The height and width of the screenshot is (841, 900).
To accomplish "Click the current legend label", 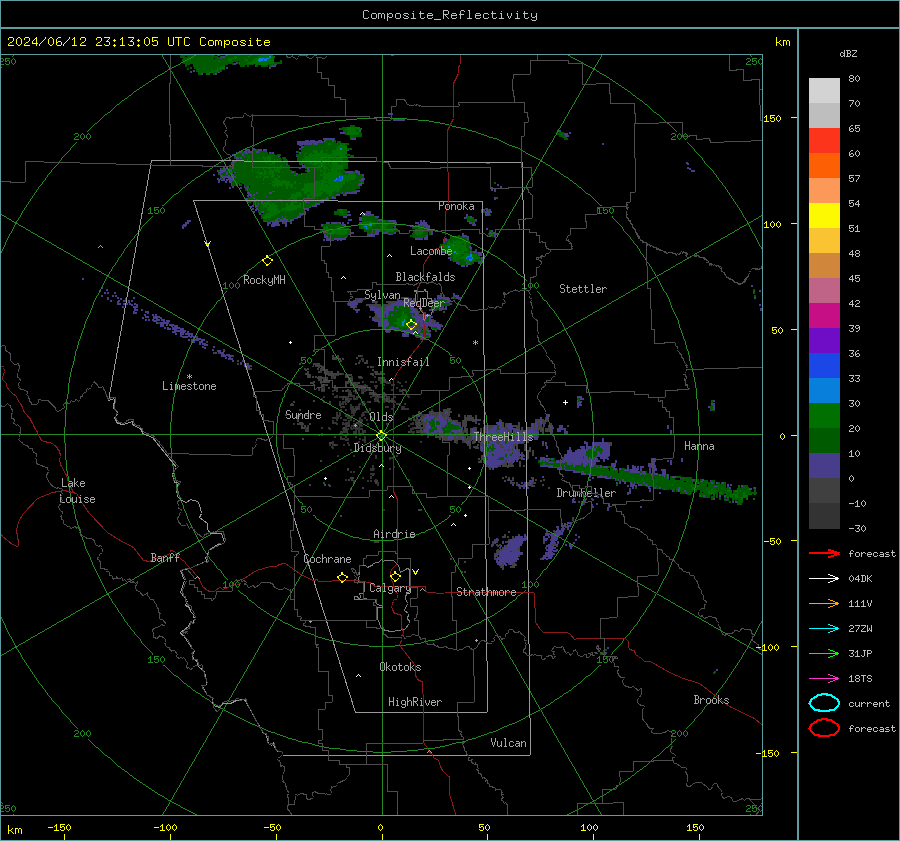I will point(868,704).
